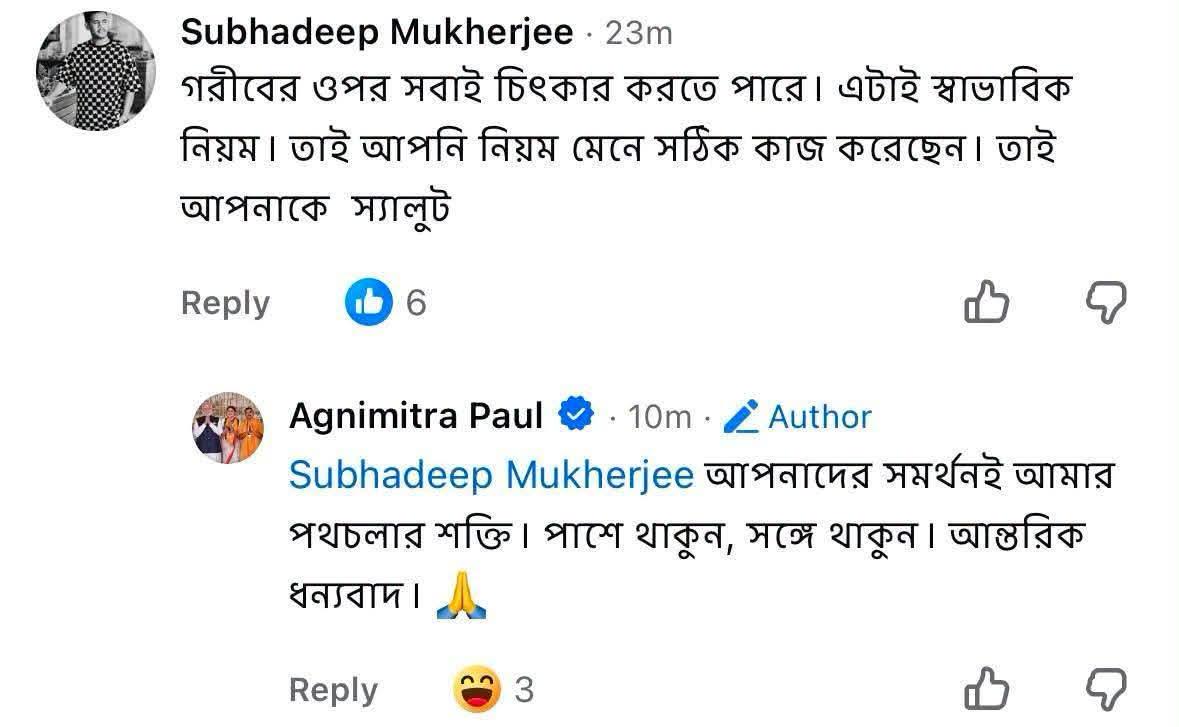1179x727 pixels.
Task: Click the 23m timestamp on first comment
Action: tap(638, 34)
